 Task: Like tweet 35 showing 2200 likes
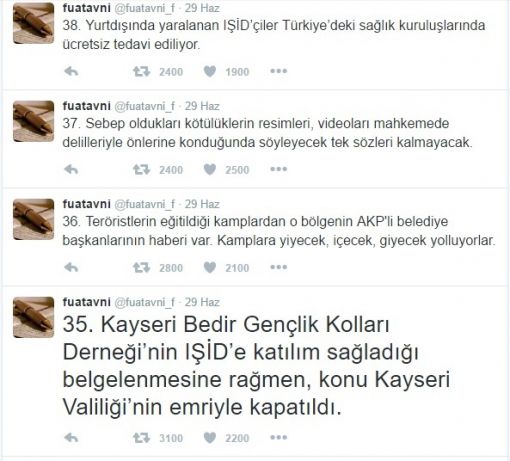(210, 438)
